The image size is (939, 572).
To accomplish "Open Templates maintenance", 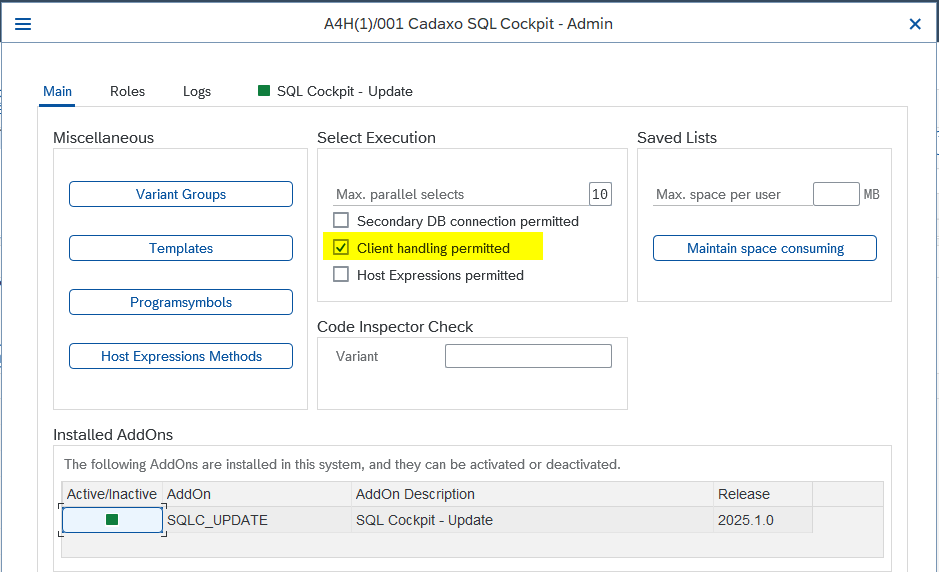I will coord(181,248).
